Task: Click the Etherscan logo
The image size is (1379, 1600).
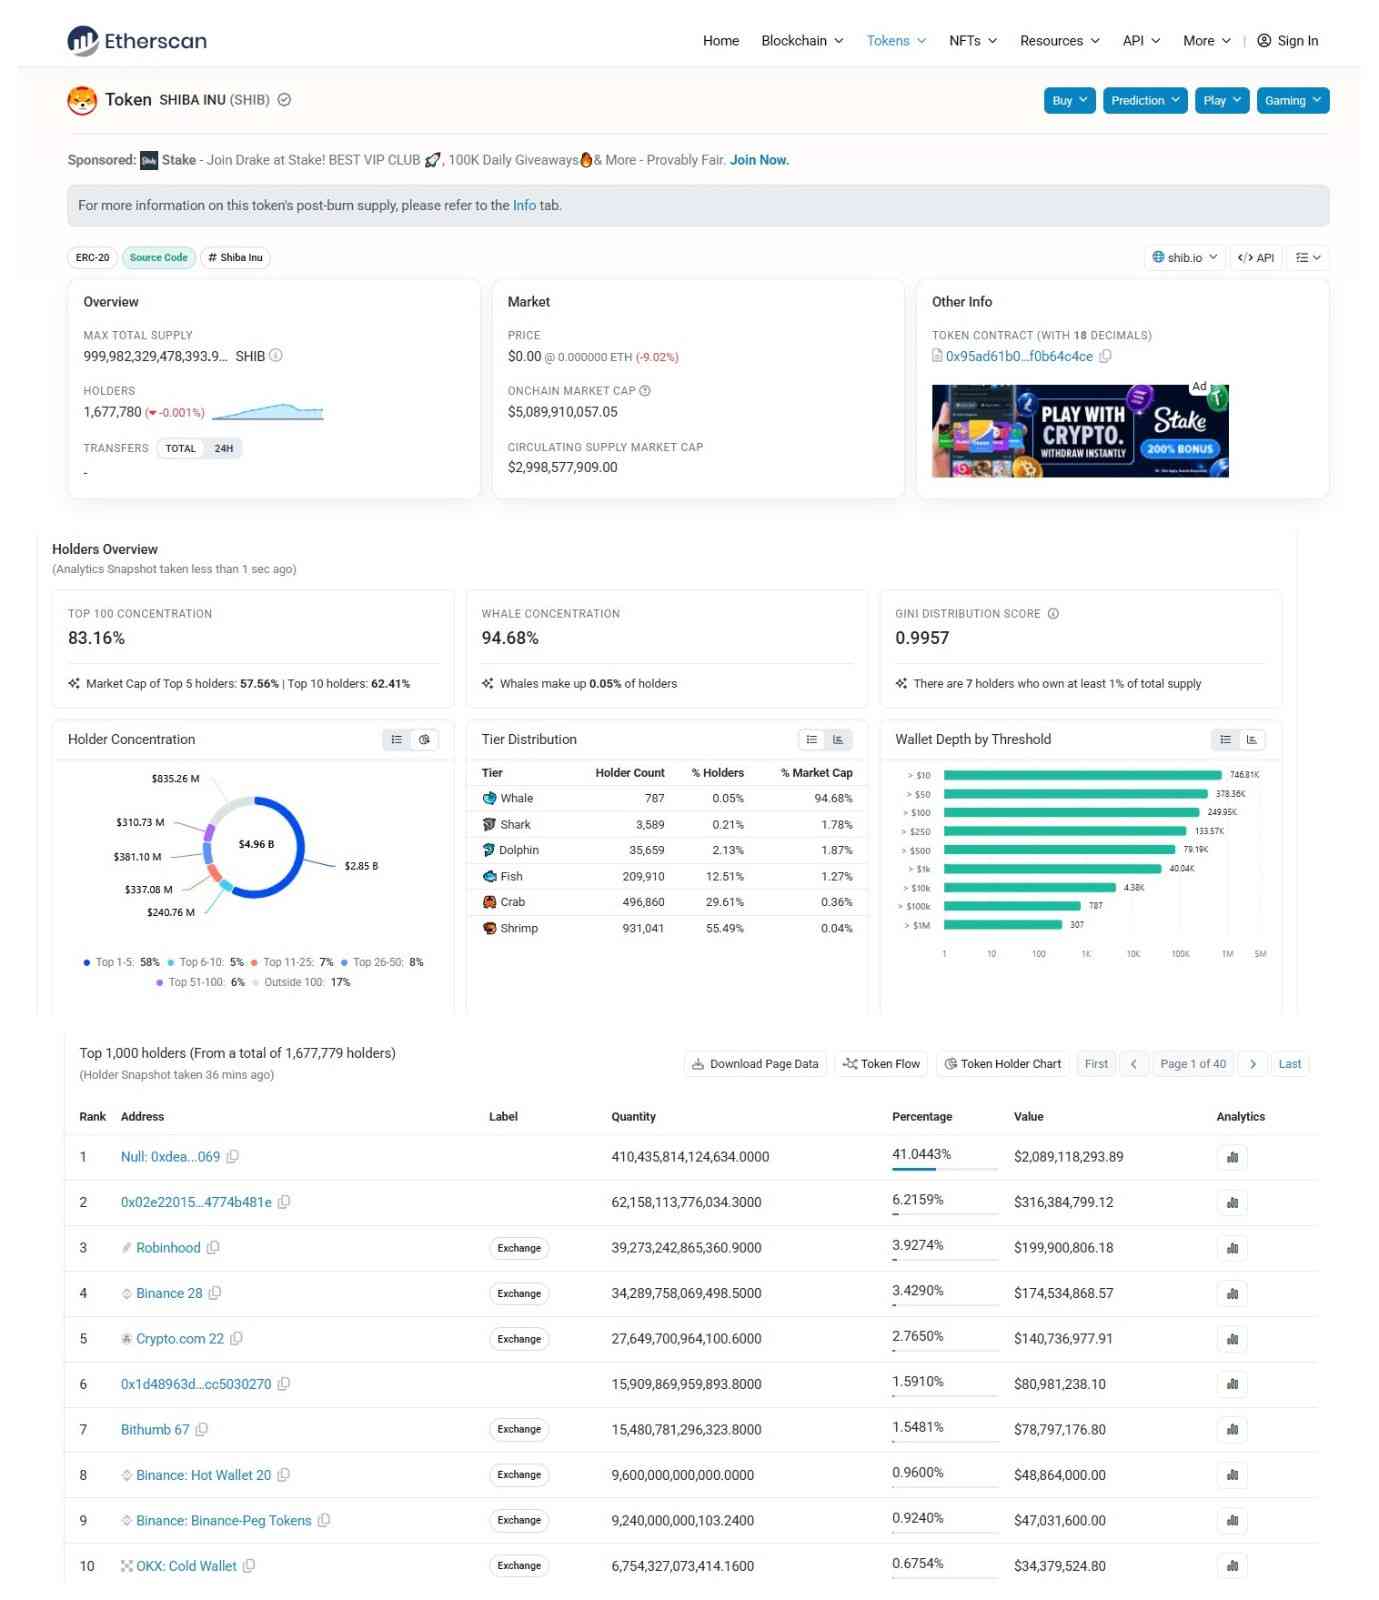Action: tap(137, 41)
